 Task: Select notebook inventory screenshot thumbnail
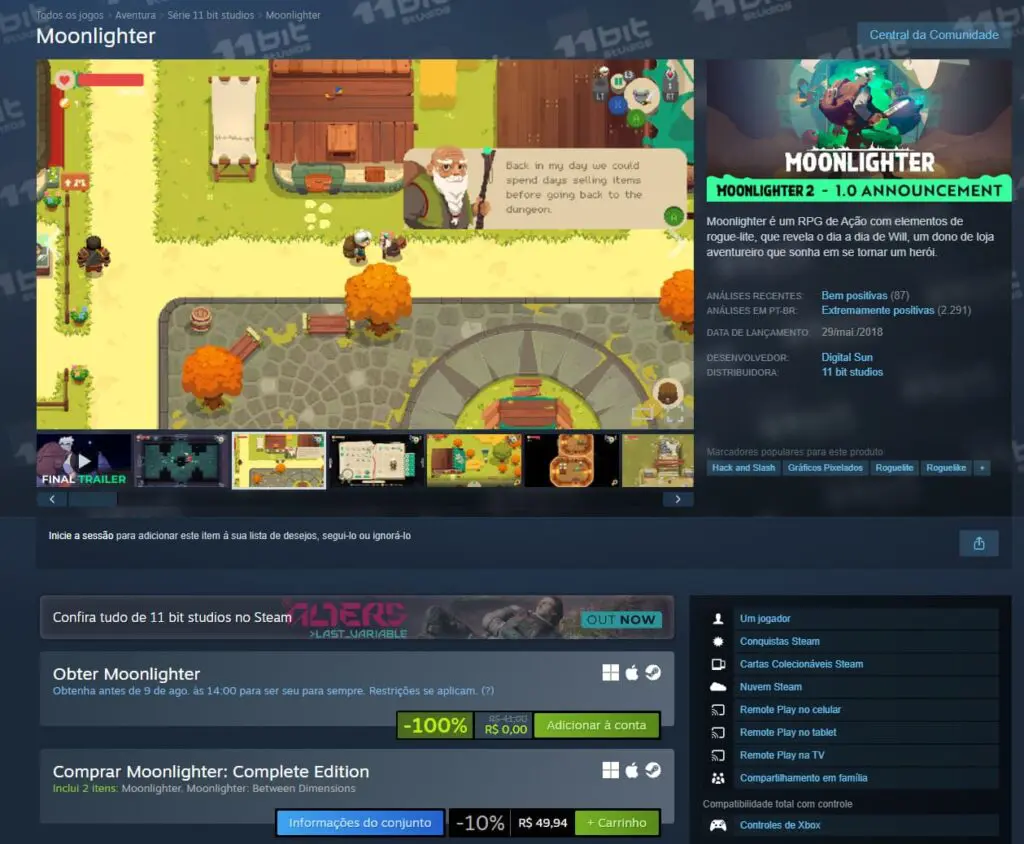(376, 461)
